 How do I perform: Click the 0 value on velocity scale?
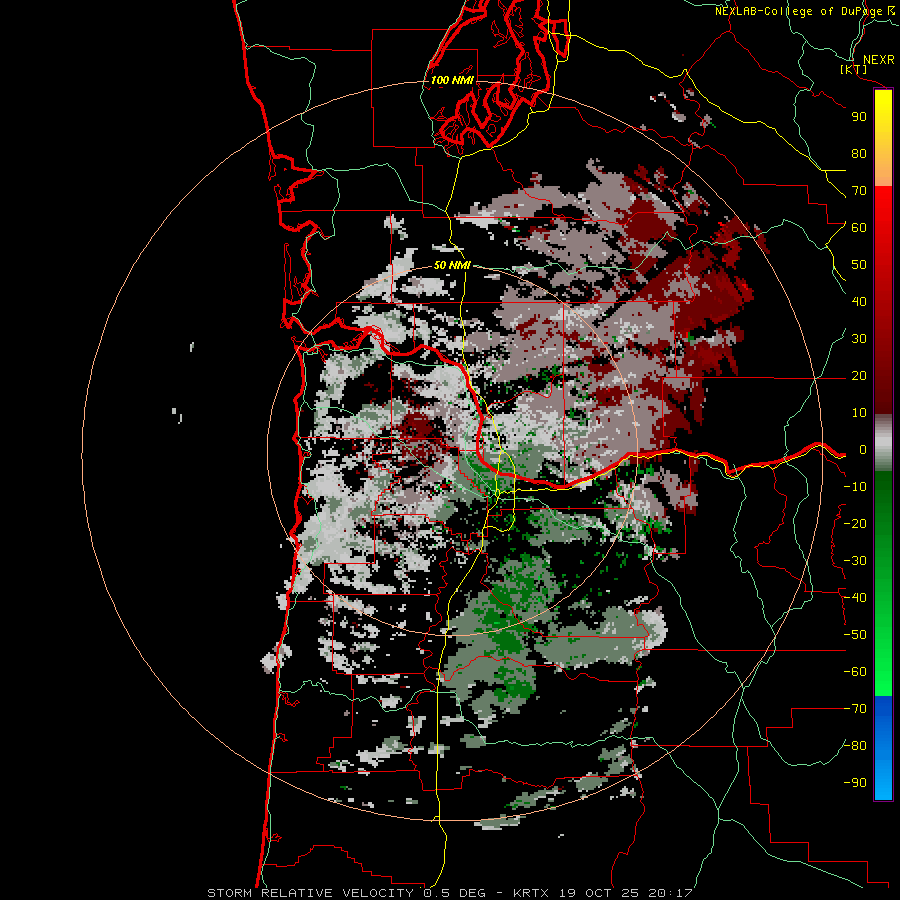862,450
